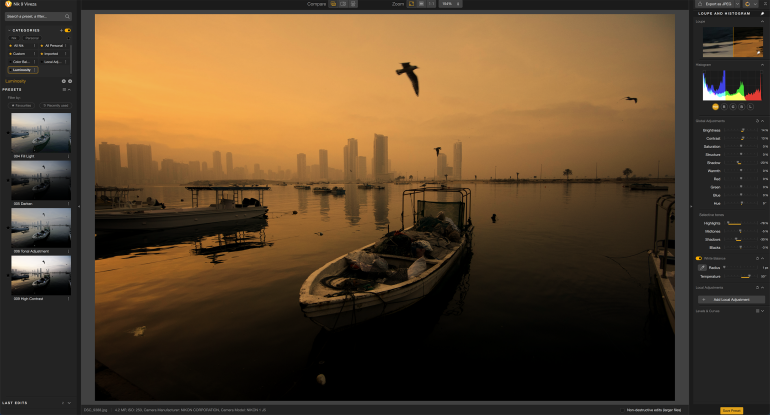Select the L histogram channel button
The height and width of the screenshot is (415, 770).
coord(750,107)
